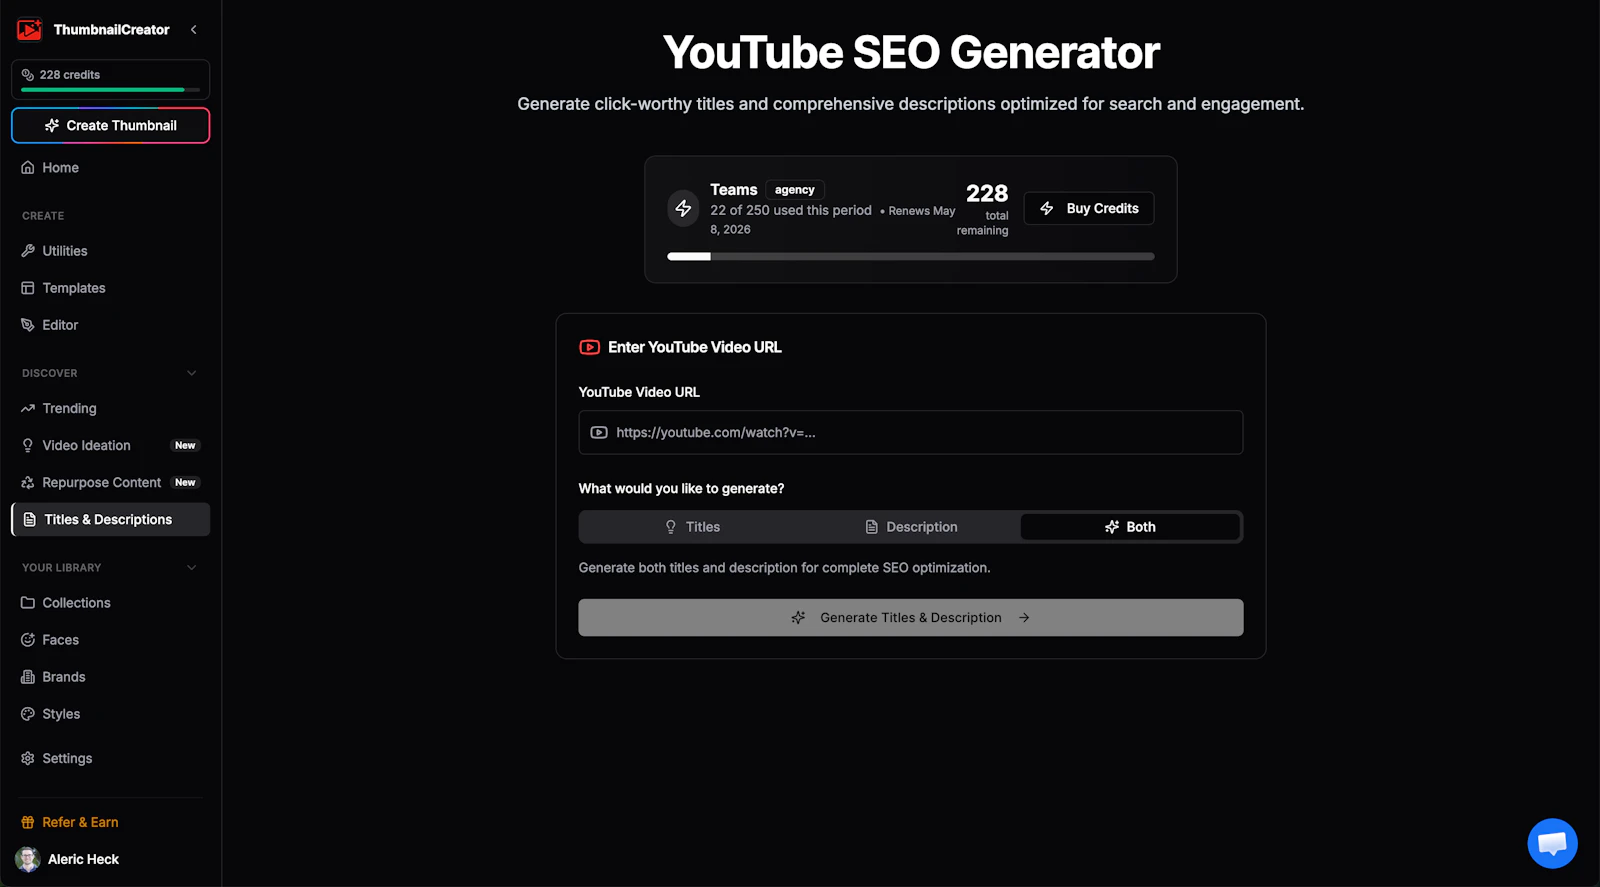Collapse the sidebar with the chevron
1600x887 pixels.
pos(194,30)
